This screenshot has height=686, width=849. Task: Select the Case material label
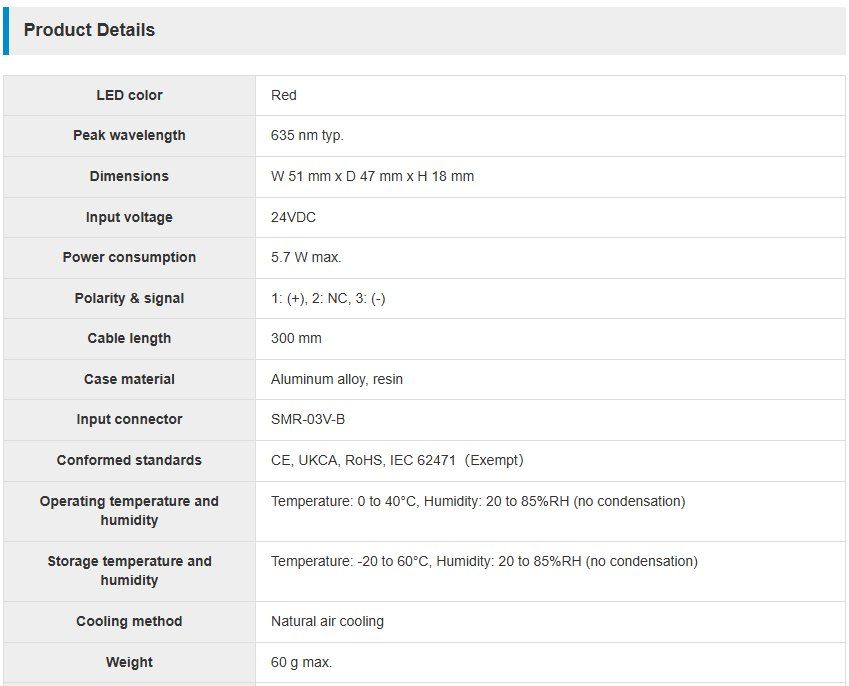pyautogui.click(x=129, y=379)
